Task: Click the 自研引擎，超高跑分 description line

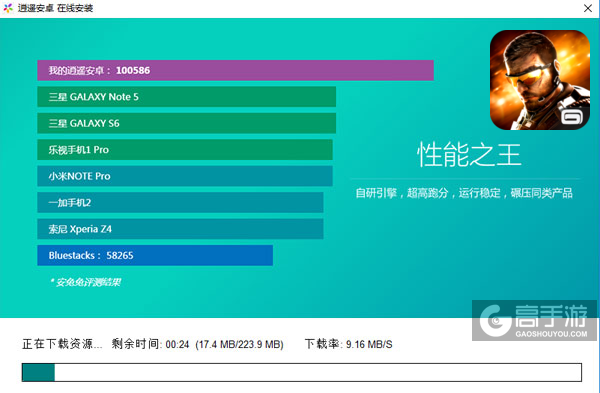Action: pos(464,193)
